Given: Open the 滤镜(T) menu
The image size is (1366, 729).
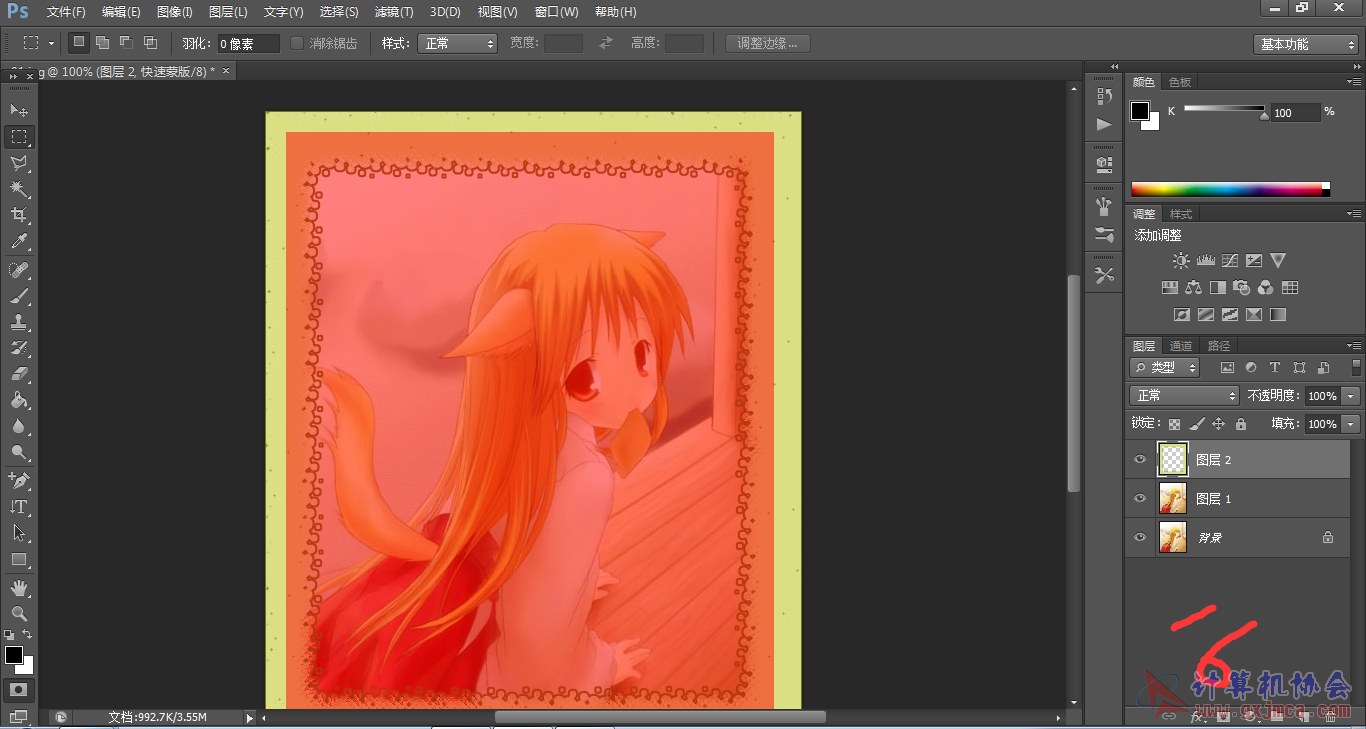Looking at the screenshot, I should 394,12.
